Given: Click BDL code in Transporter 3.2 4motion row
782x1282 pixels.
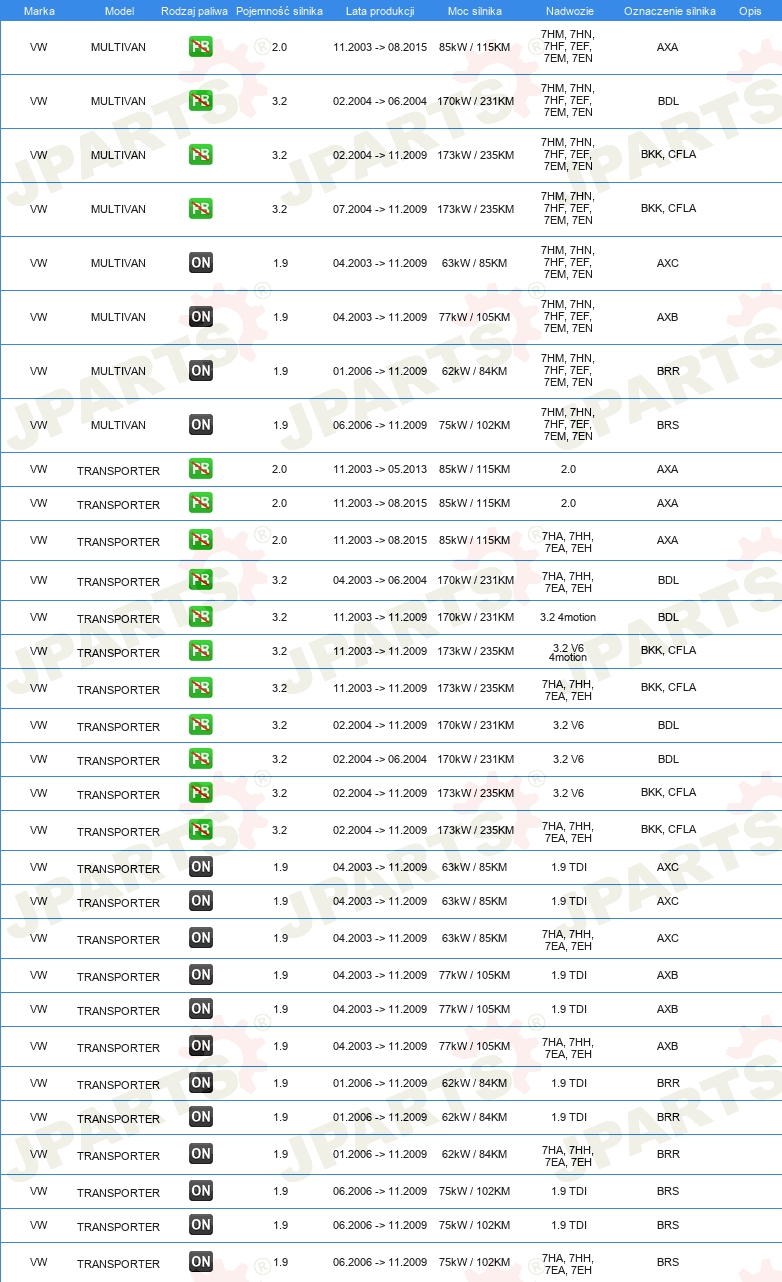Looking at the screenshot, I should (x=668, y=617).
